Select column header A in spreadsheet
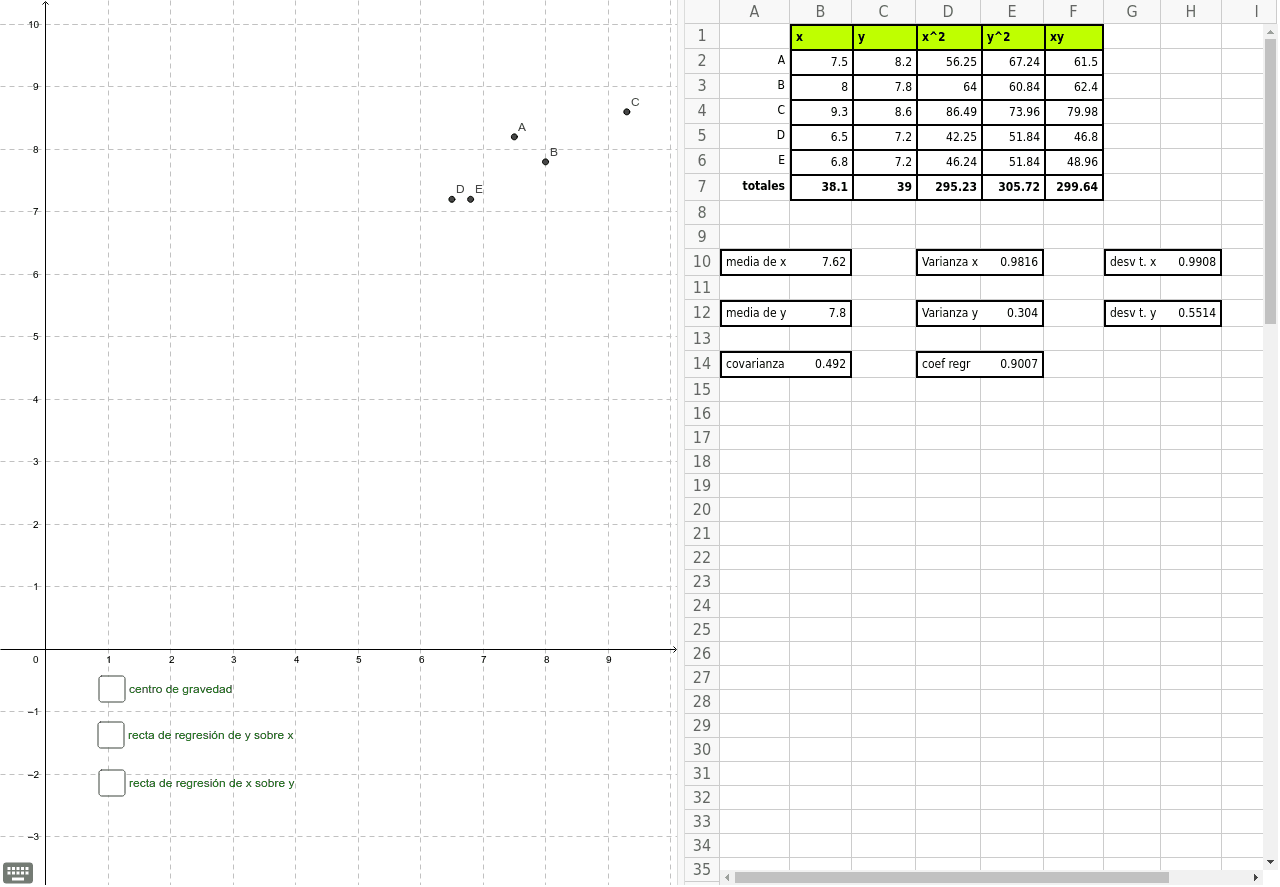This screenshot has height=887, width=1280. [754, 12]
